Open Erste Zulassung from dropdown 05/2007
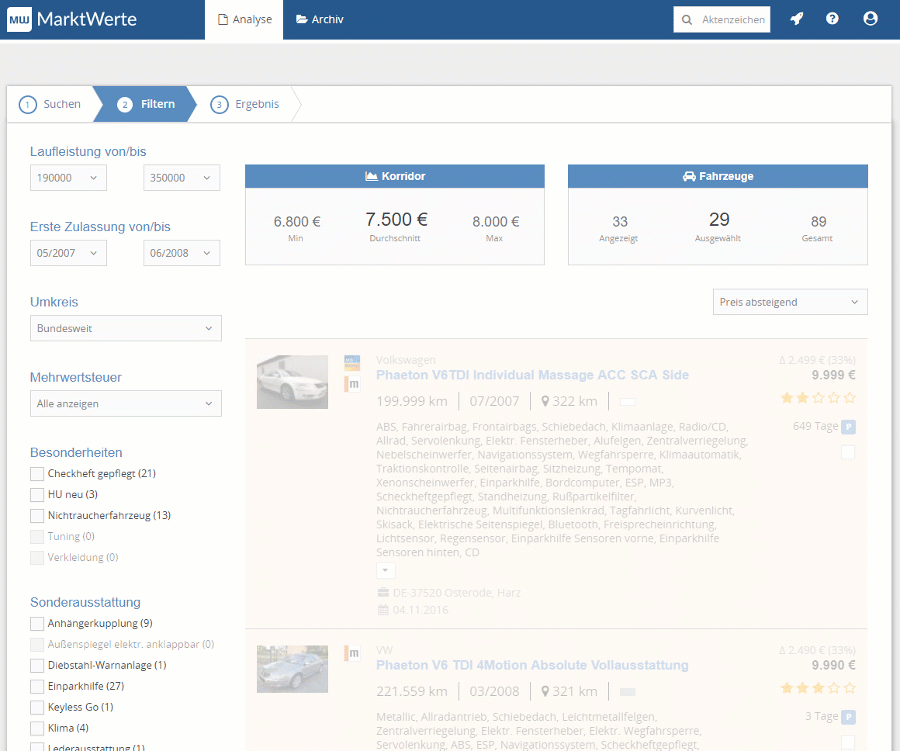The height and width of the screenshot is (751, 900). (68, 253)
